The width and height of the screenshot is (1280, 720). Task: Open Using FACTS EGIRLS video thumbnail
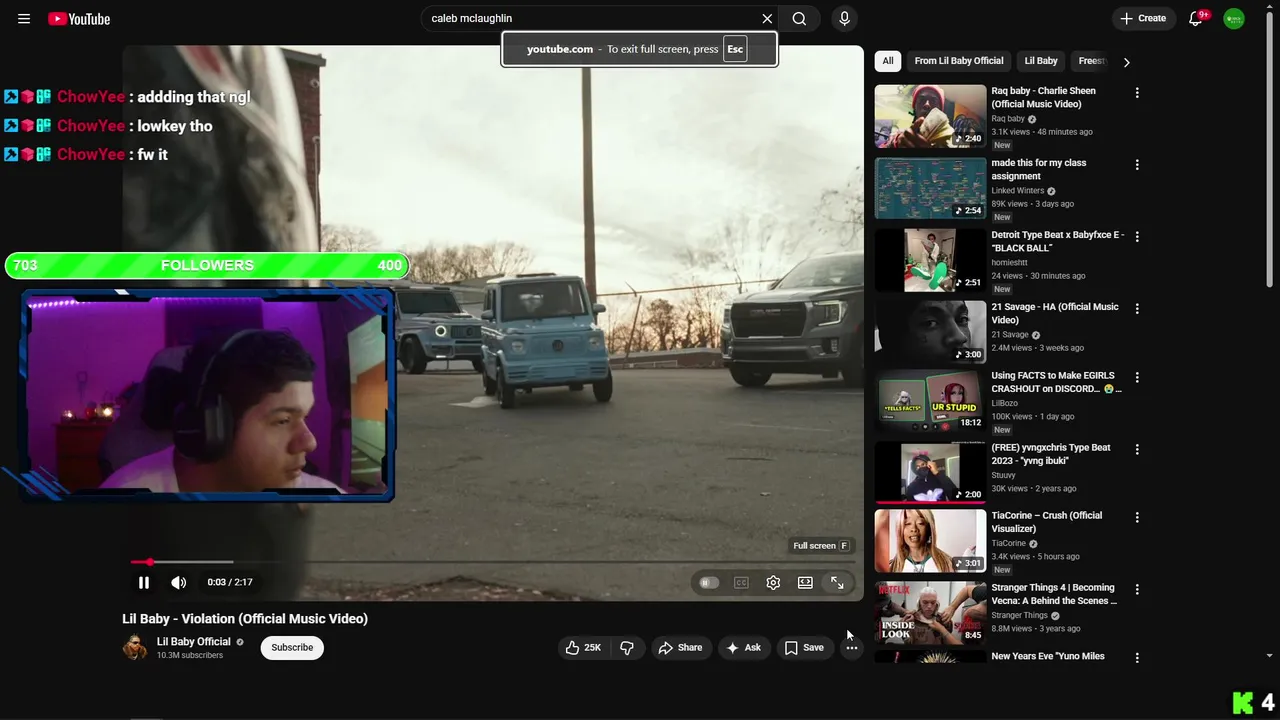pyautogui.click(x=931, y=399)
